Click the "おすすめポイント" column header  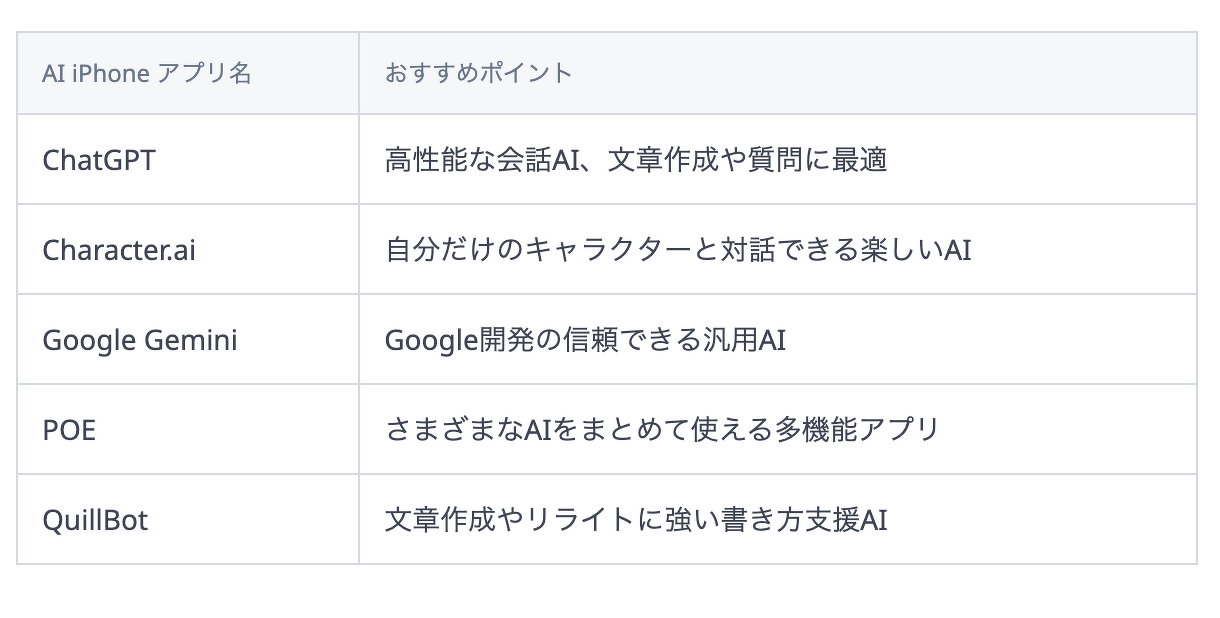point(778,73)
